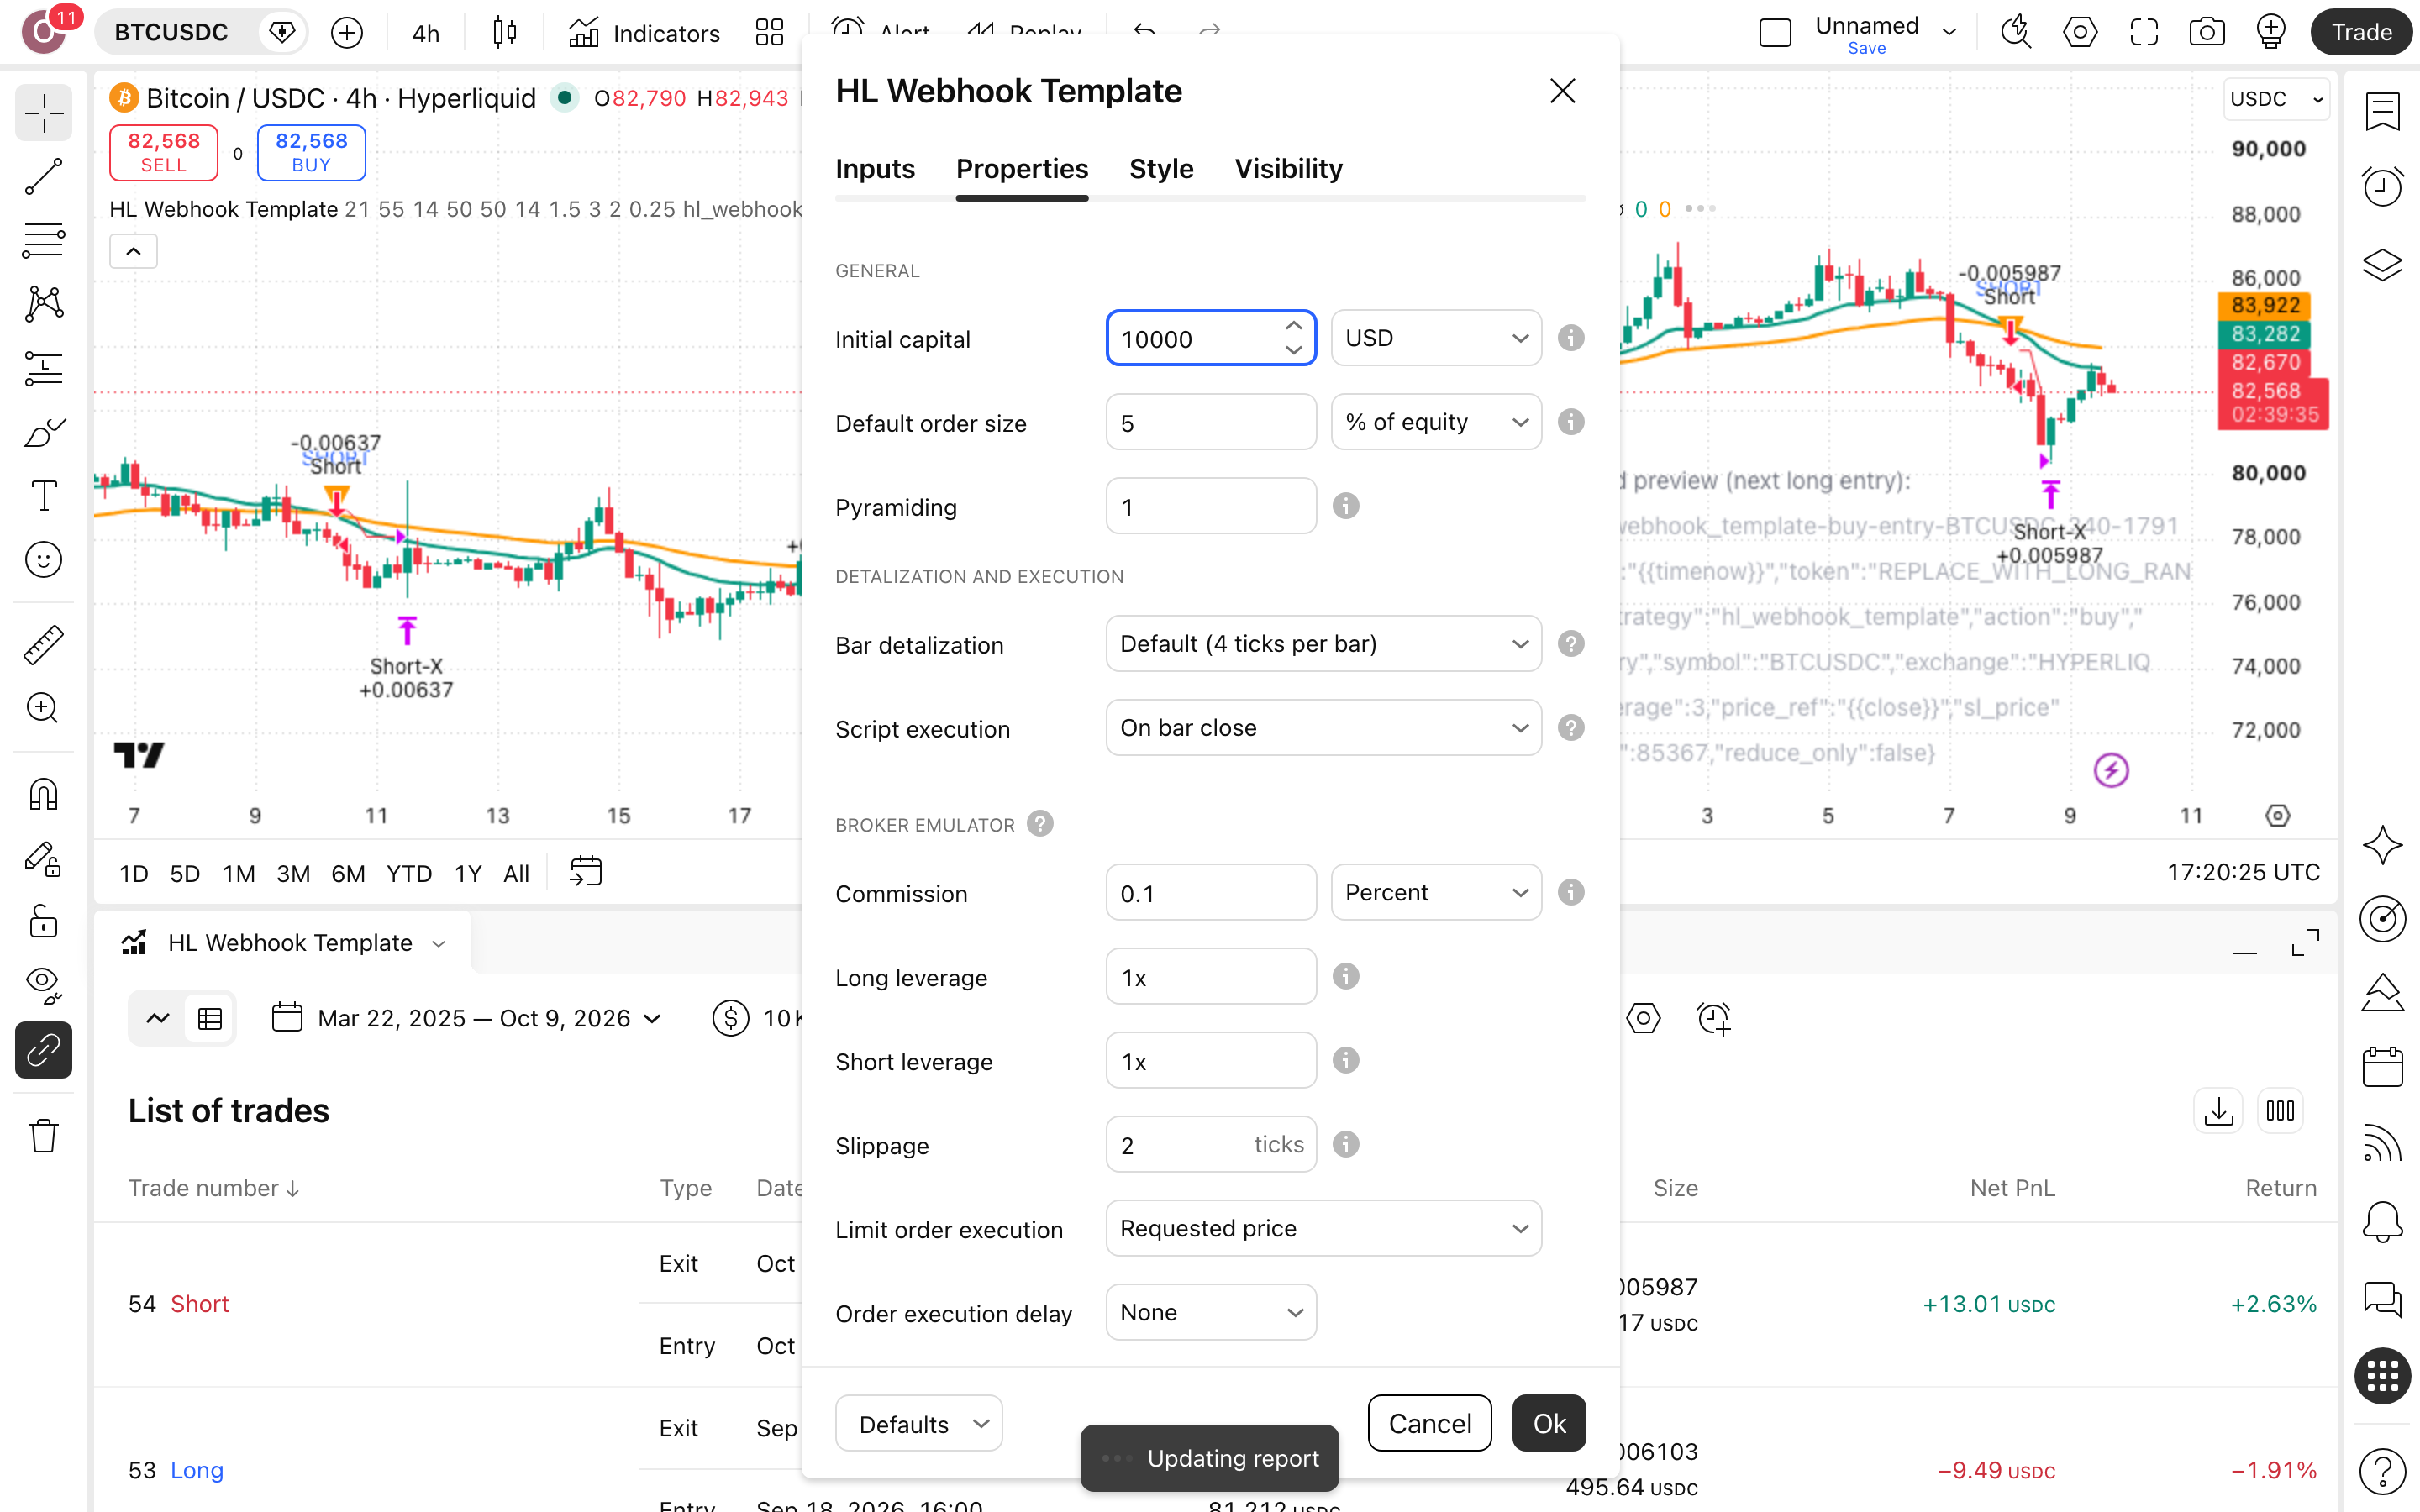
Task: Click the Trade button
Action: click(2361, 32)
